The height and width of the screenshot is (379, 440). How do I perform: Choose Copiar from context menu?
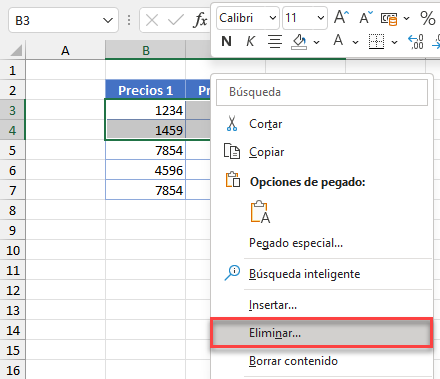coord(322,152)
